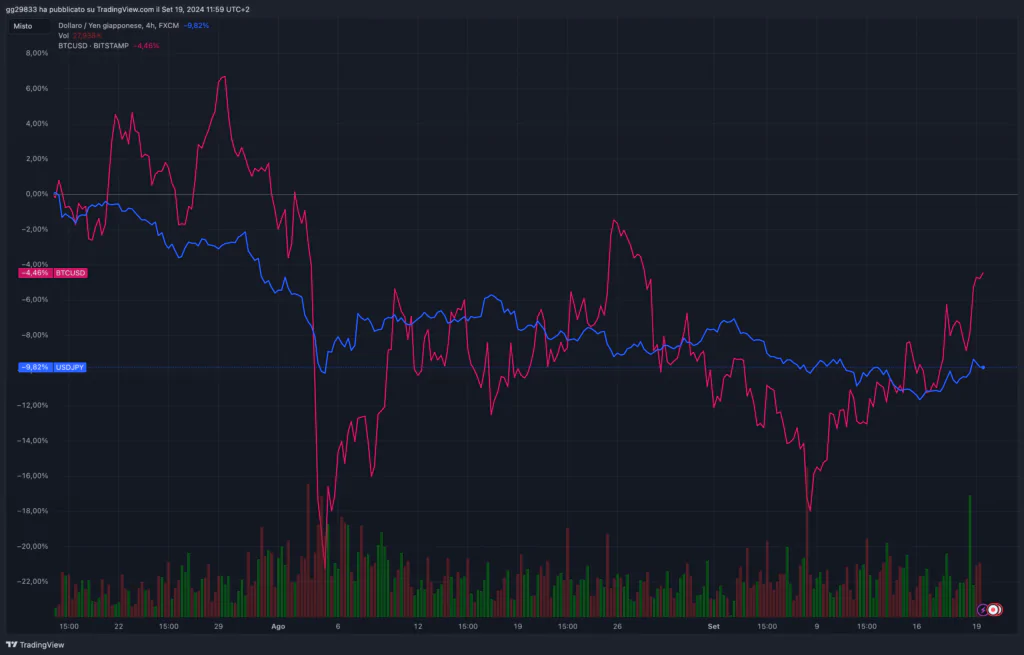
Task: Click the blue USDJPY price scale label
Action: pyautogui.click(x=70, y=367)
